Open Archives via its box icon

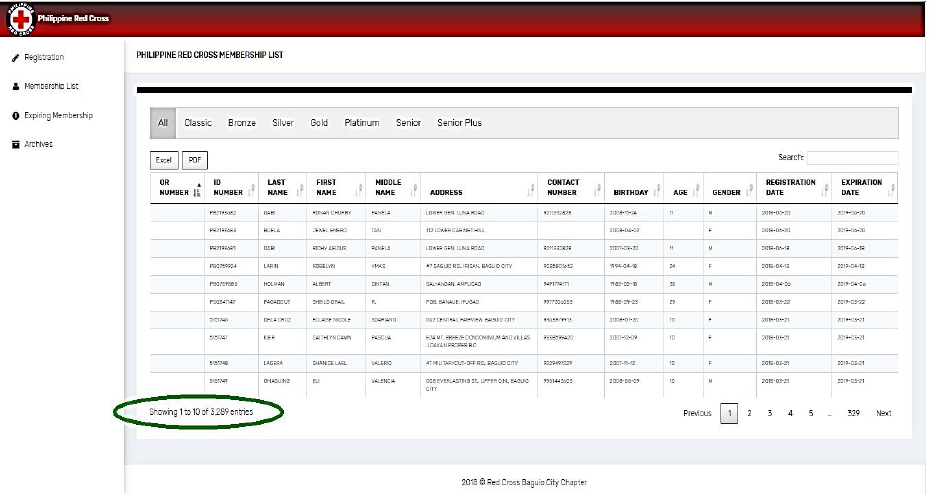(x=16, y=144)
